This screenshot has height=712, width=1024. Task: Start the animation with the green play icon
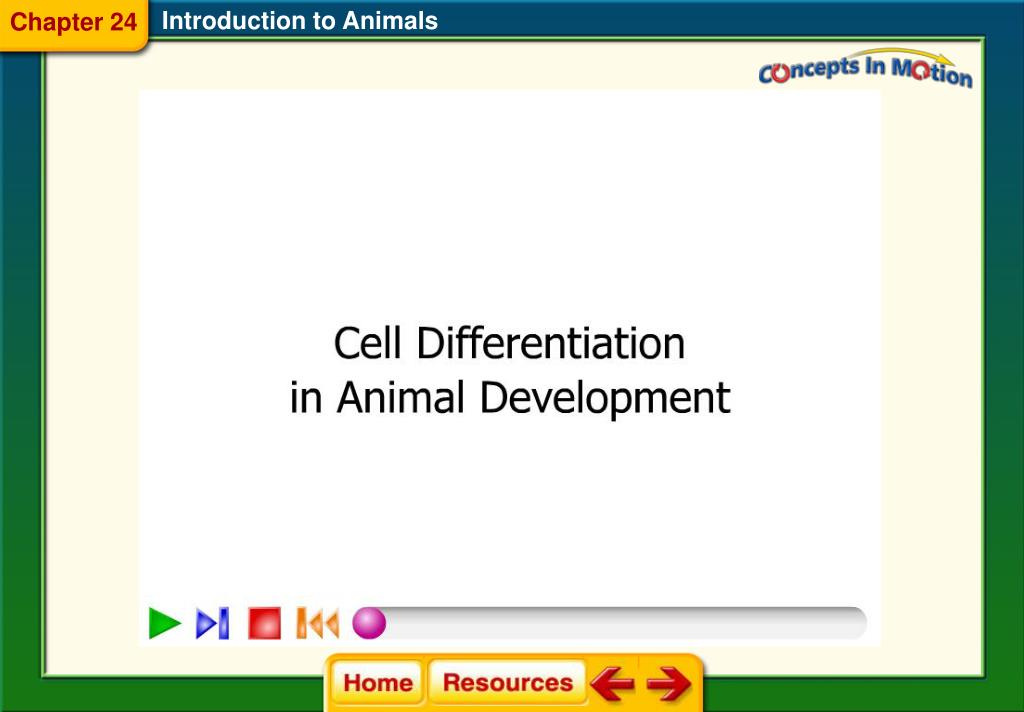pos(165,623)
